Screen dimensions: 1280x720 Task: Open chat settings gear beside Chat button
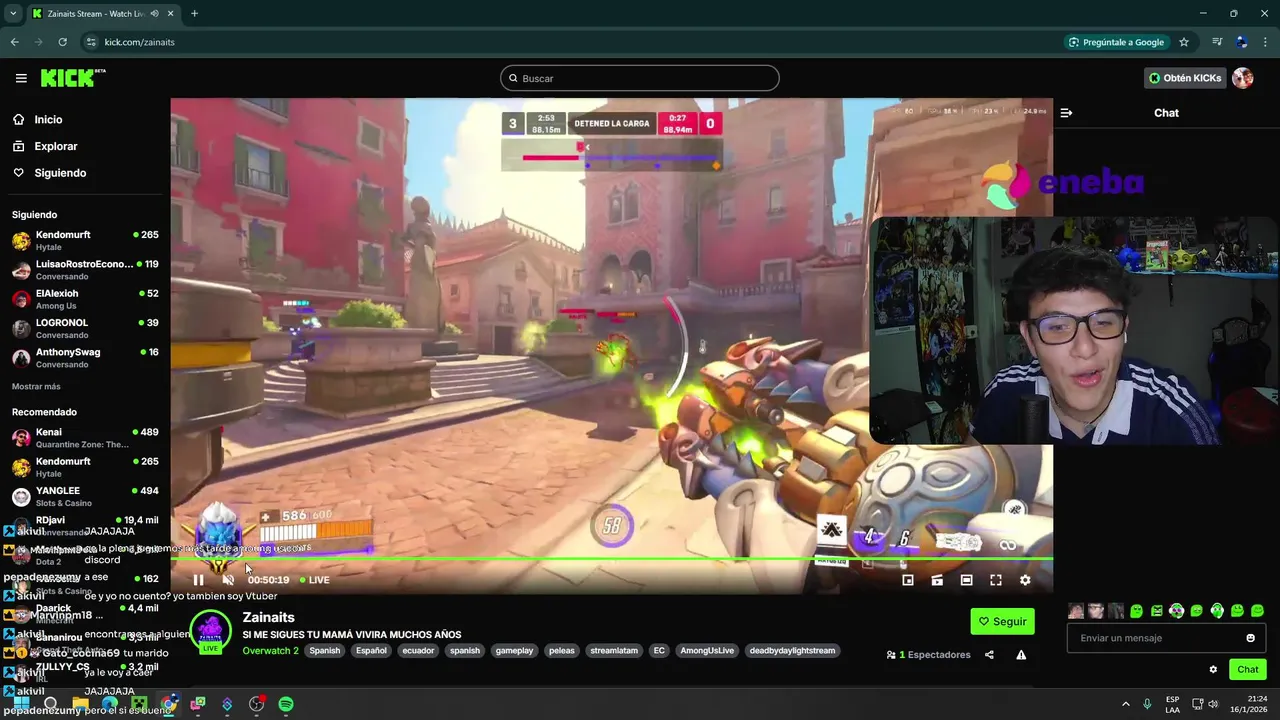pyautogui.click(x=1213, y=670)
